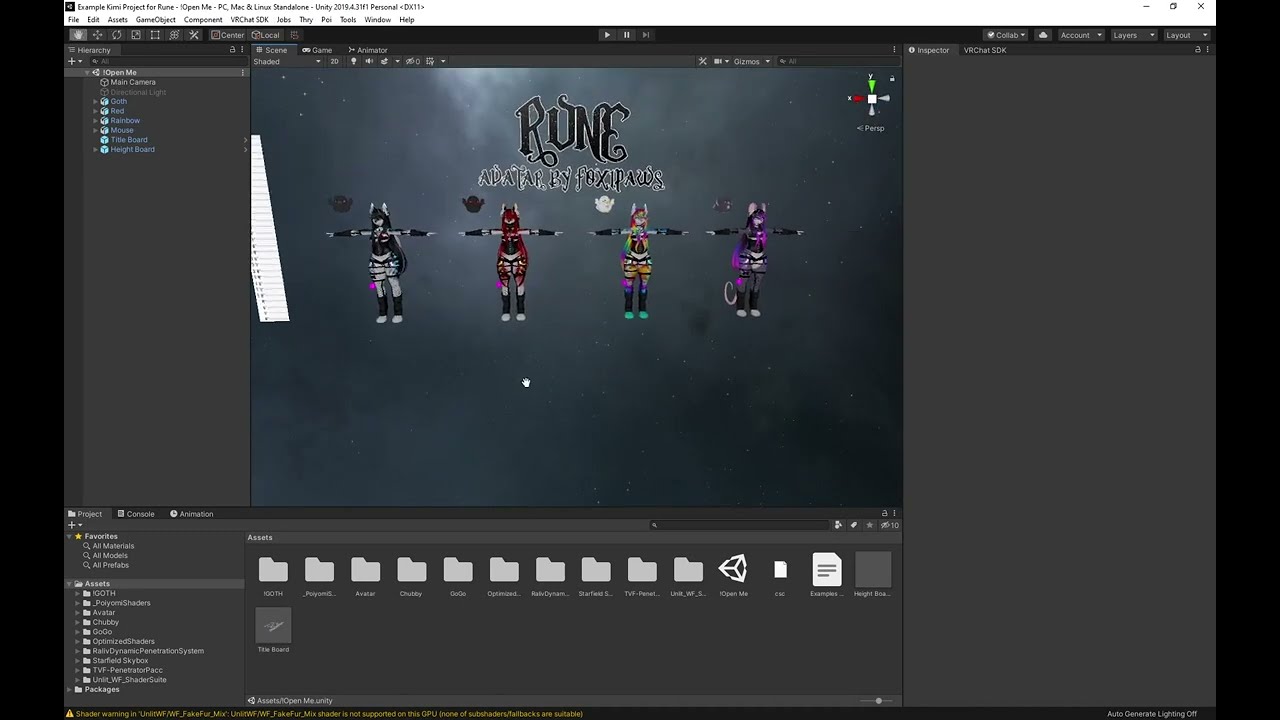Click Search by Type icon in Project
1280x720 pixels.
pos(838,525)
